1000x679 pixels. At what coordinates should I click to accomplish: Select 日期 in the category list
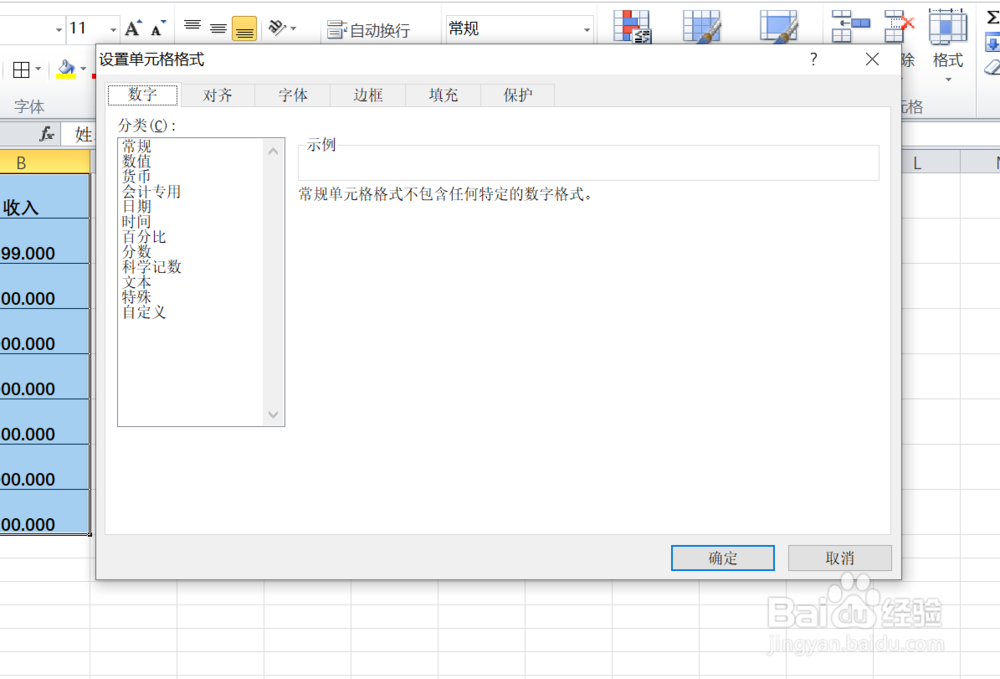(x=136, y=206)
